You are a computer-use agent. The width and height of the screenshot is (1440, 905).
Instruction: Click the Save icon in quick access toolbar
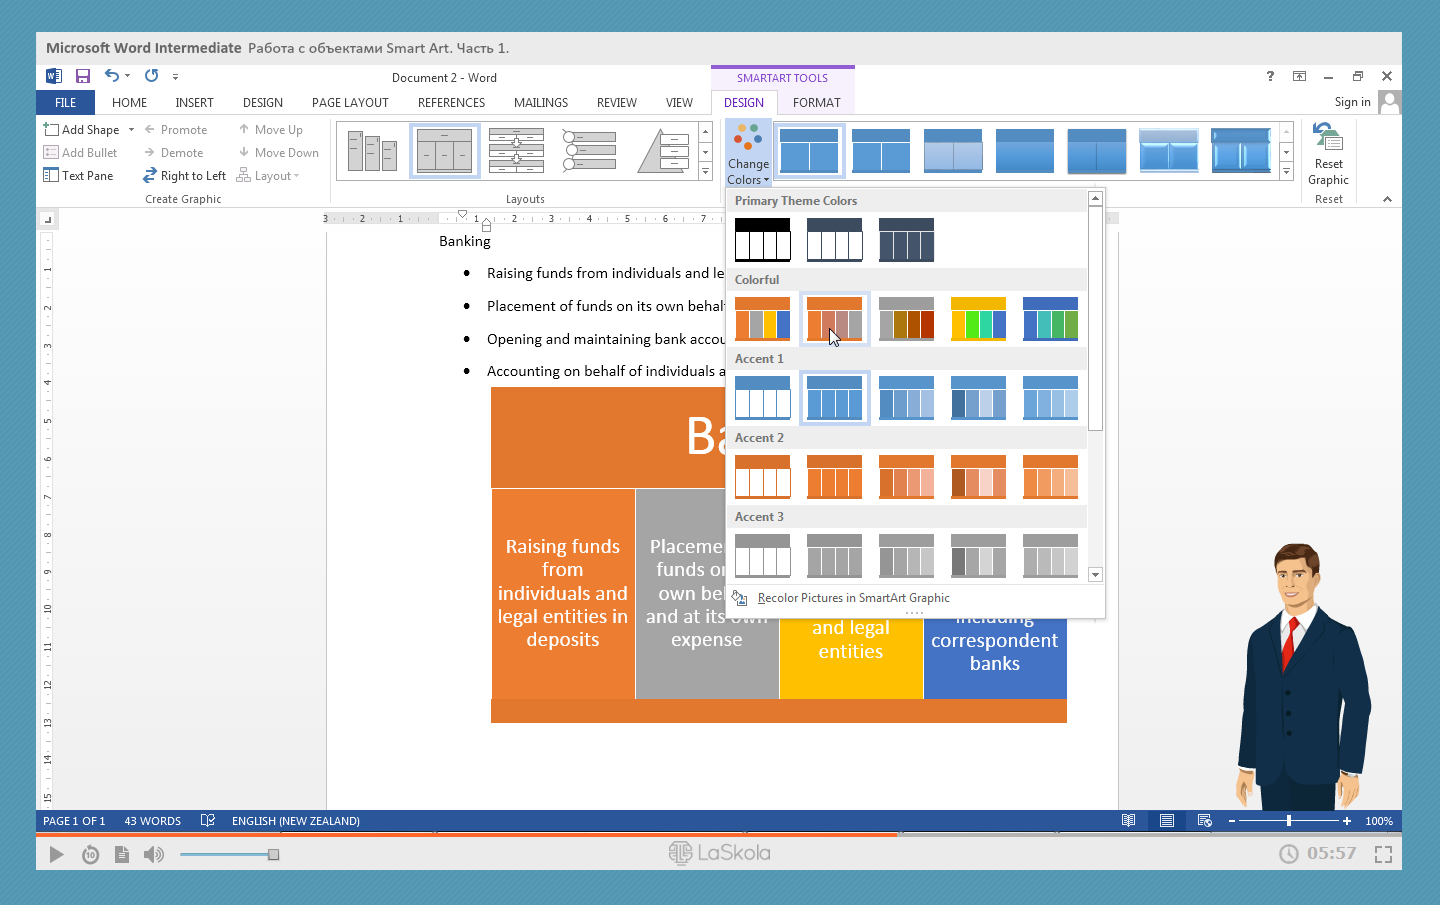pos(83,76)
